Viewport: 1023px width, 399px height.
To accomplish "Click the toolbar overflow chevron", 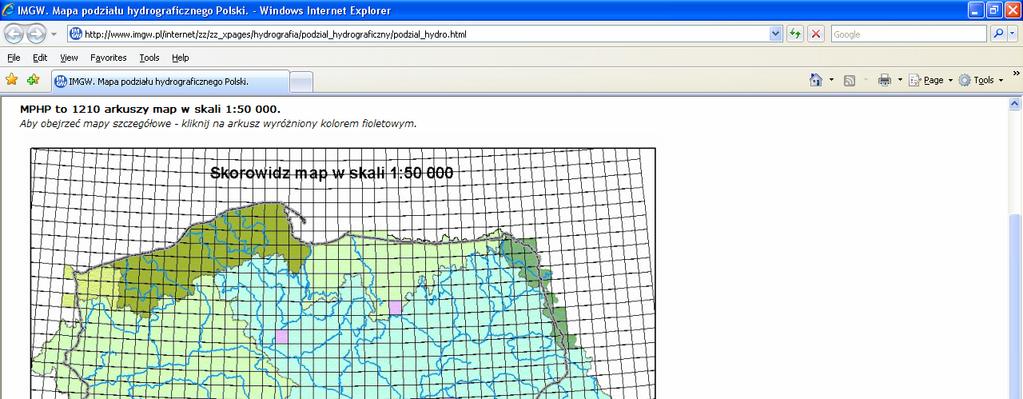I will 1016,73.
